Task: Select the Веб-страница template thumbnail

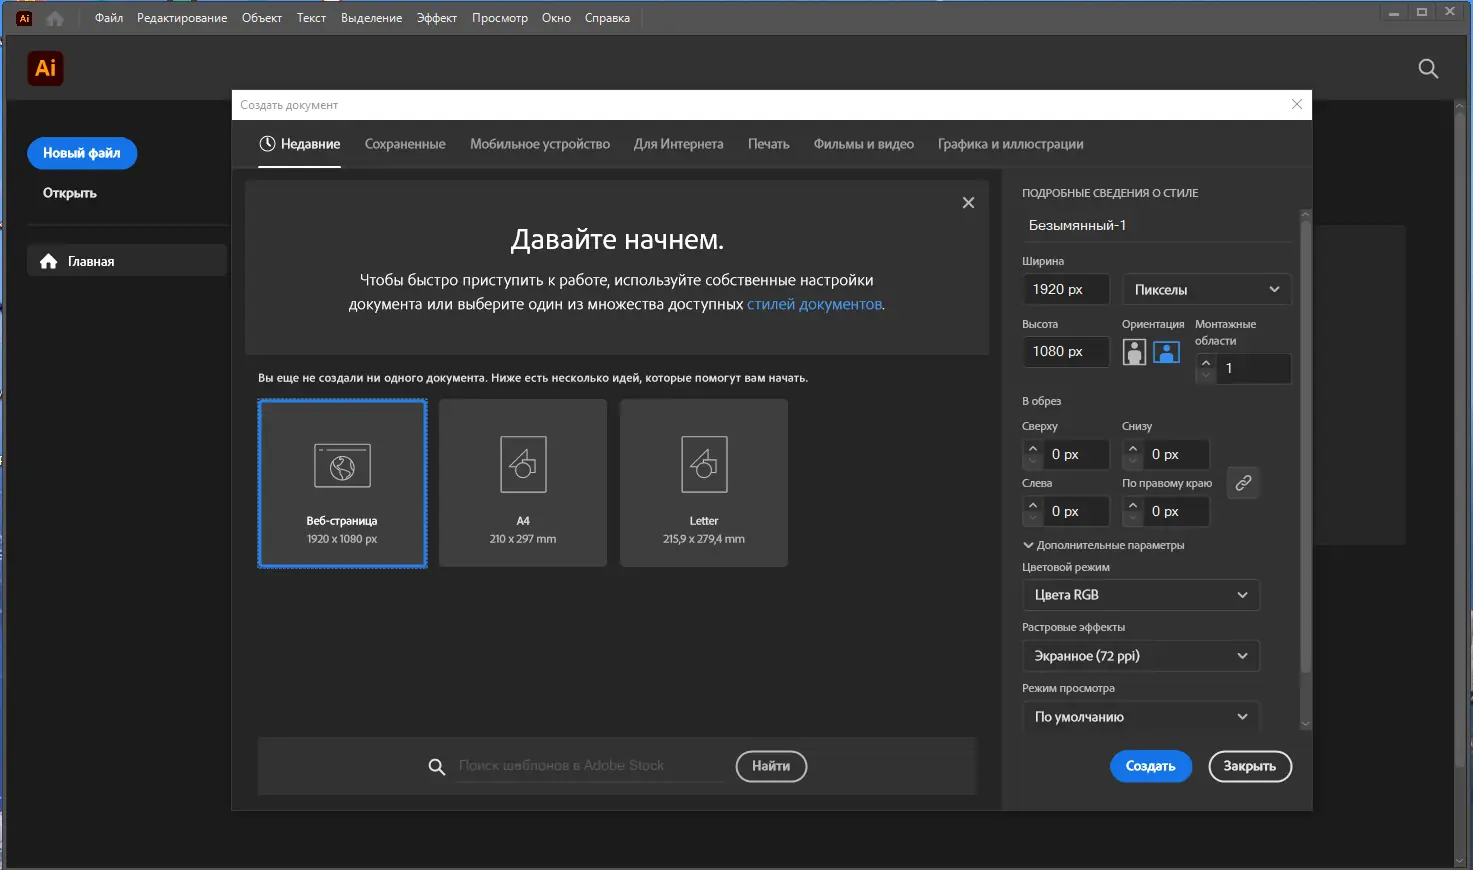Action: (342, 483)
